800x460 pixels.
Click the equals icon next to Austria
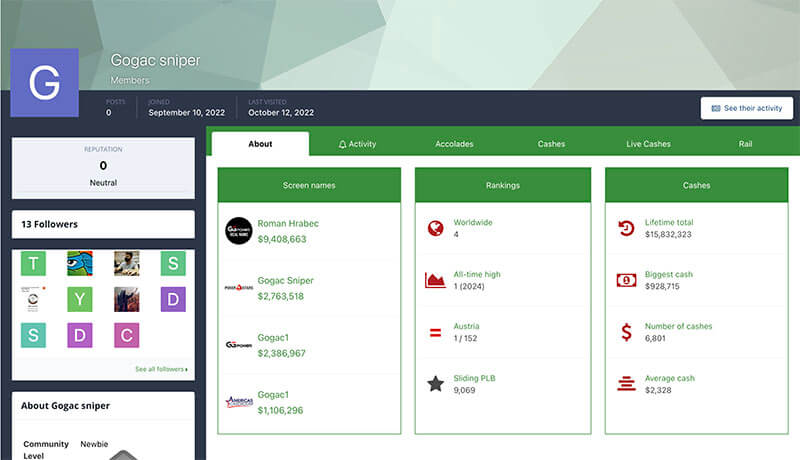(435, 332)
